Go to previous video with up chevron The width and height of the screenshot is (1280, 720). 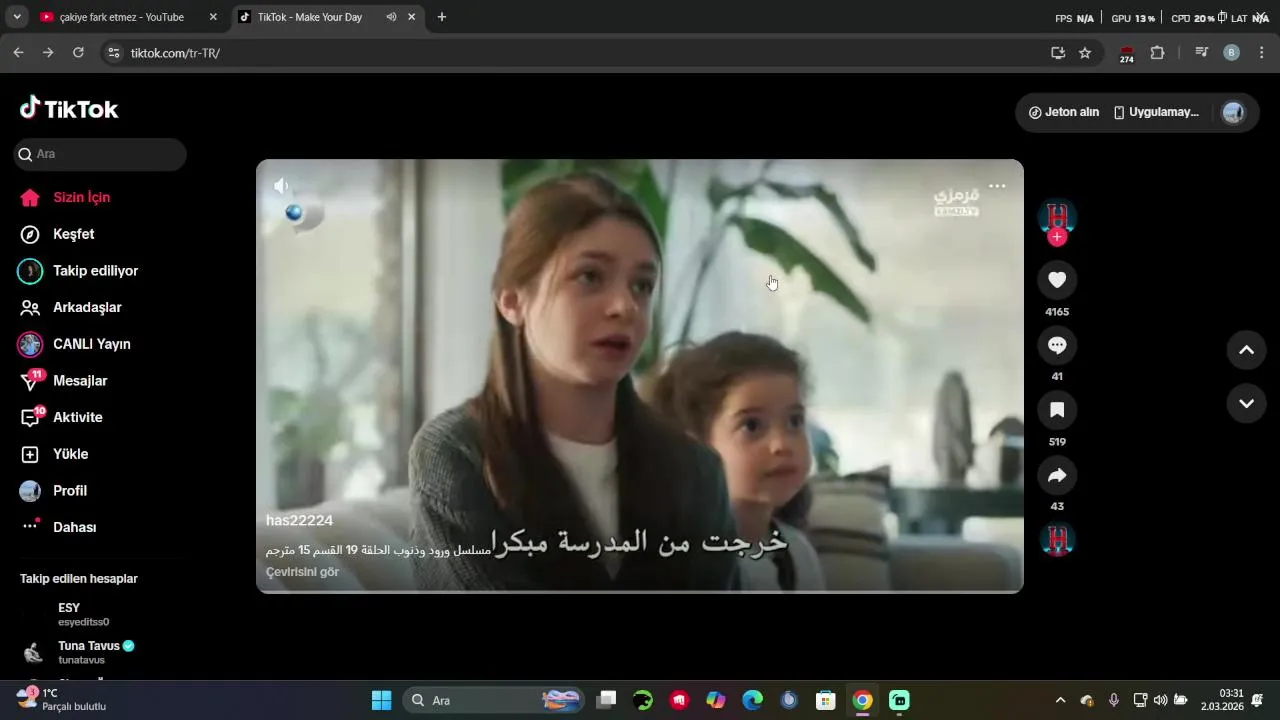[1246, 350]
